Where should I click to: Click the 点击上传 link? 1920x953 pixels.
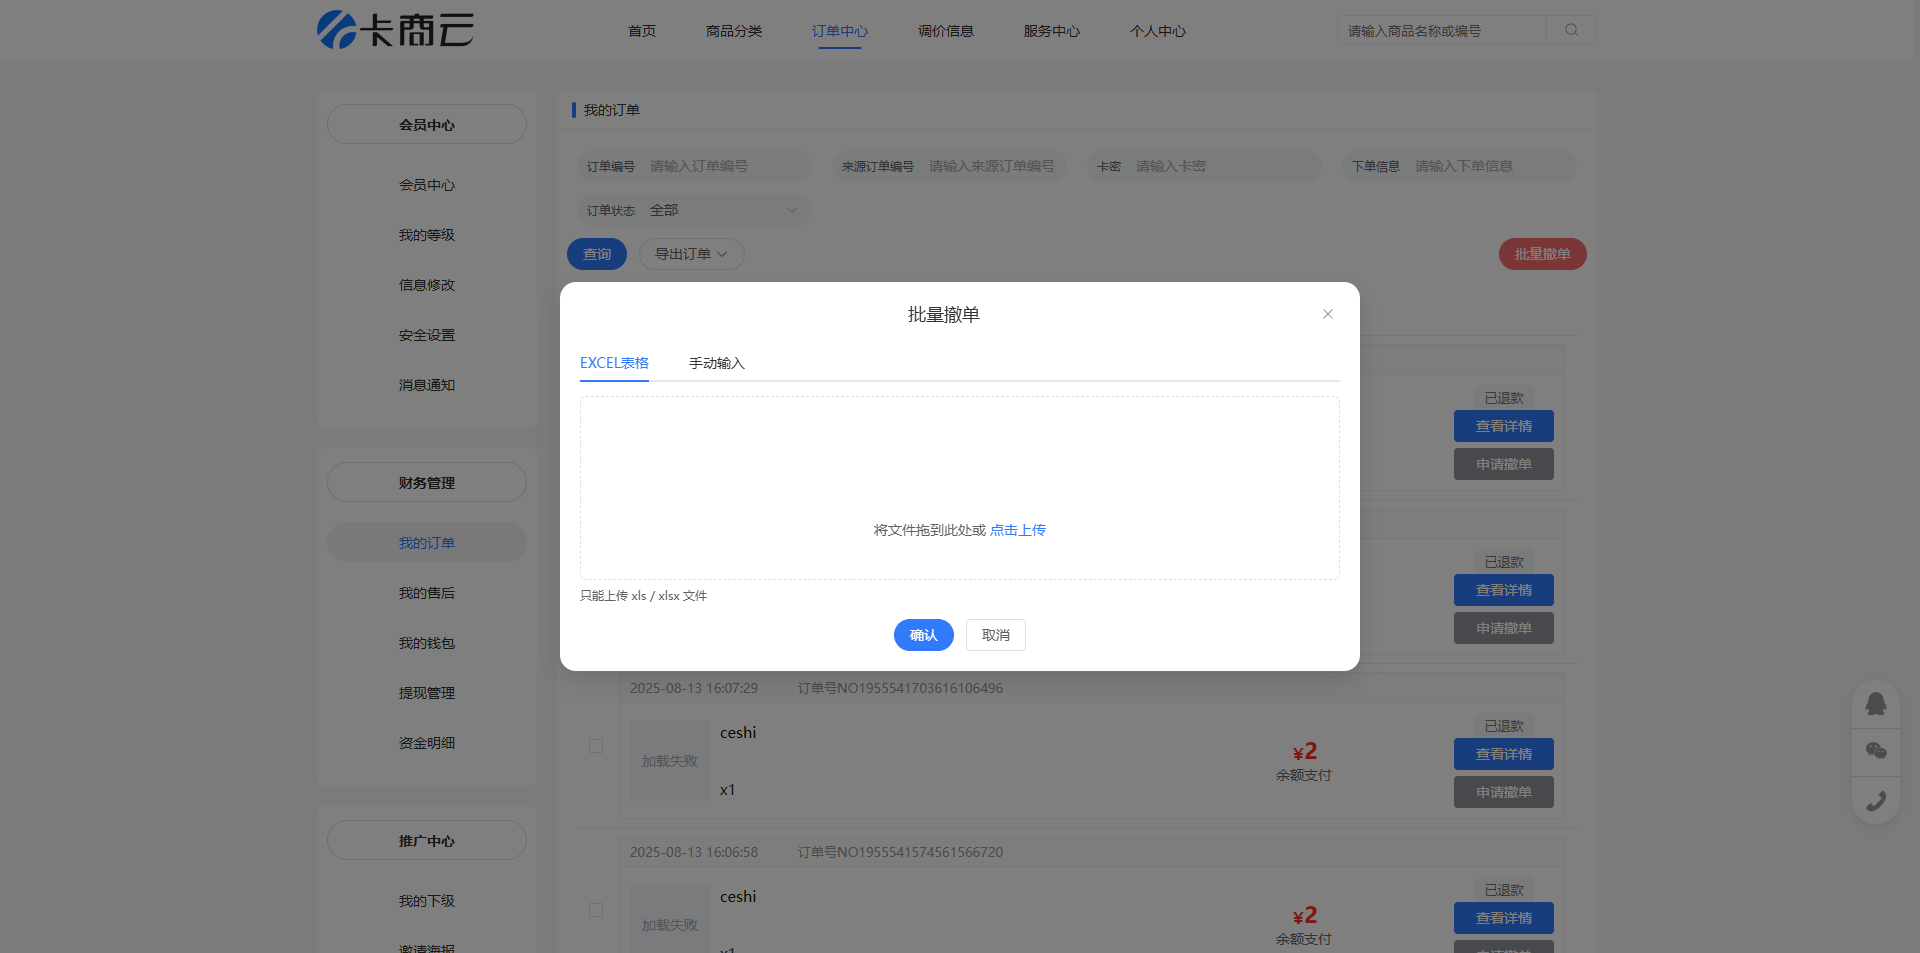pyautogui.click(x=1017, y=530)
